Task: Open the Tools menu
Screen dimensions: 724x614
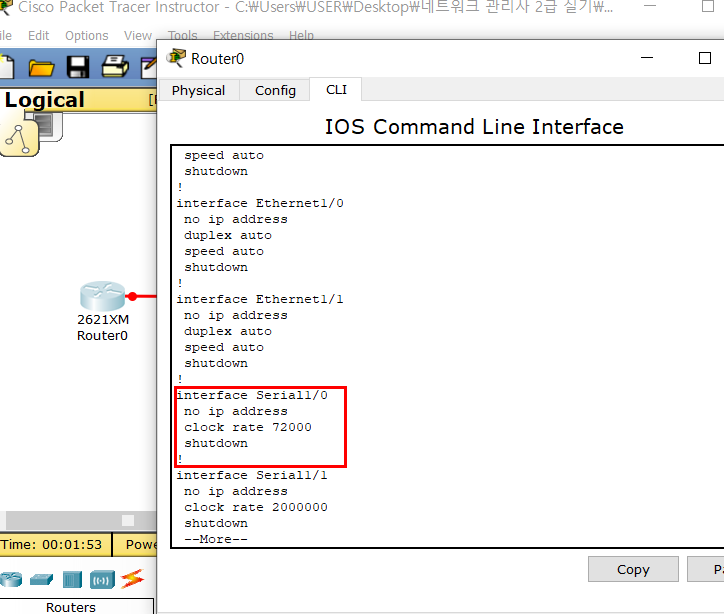Action: pyautogui.click(x=182, y=36)
